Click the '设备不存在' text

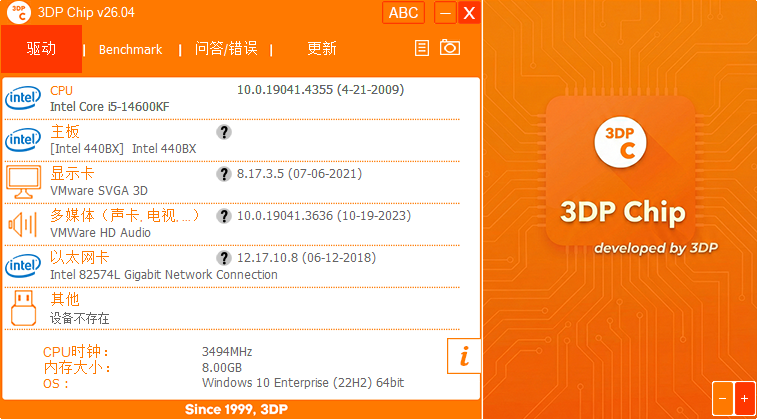80,319
